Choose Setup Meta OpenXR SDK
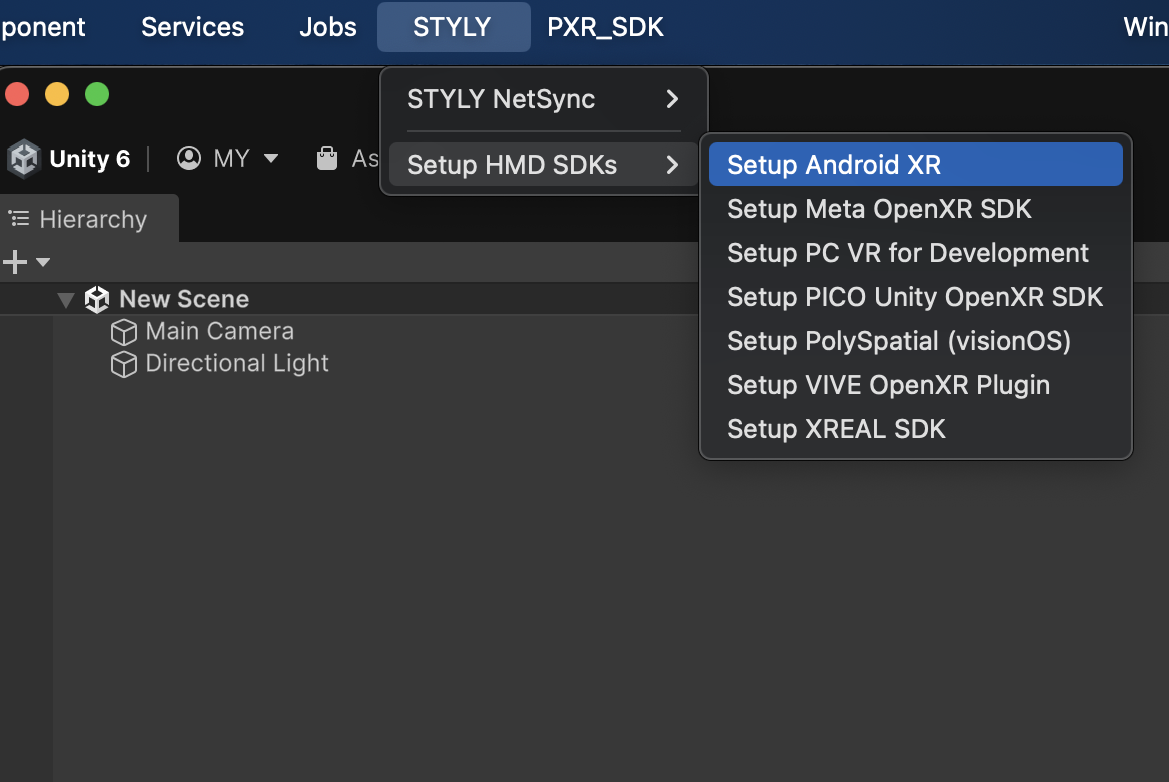 (879, 209)
